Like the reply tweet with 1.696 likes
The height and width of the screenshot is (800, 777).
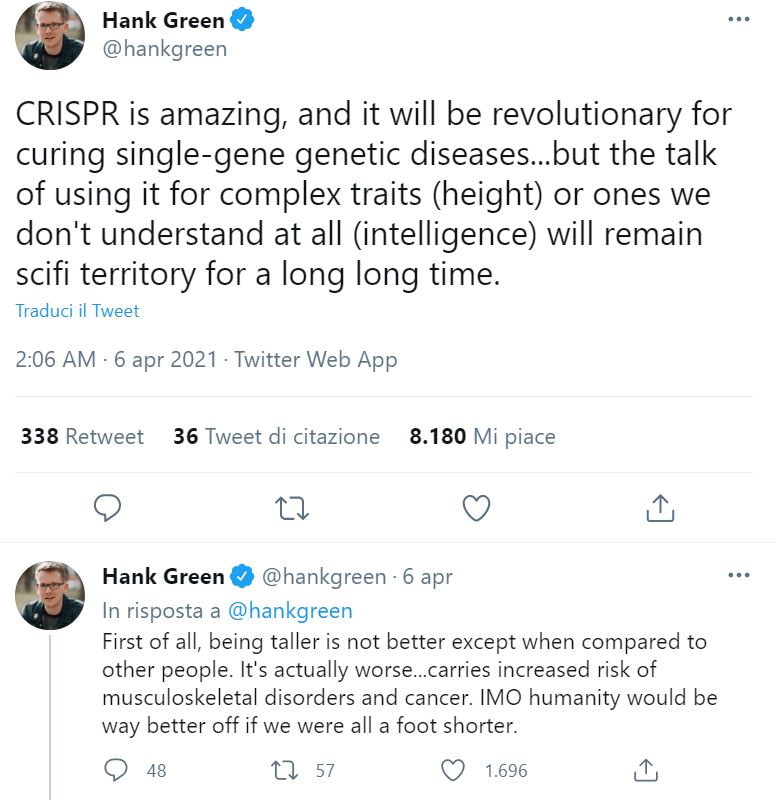454,770
